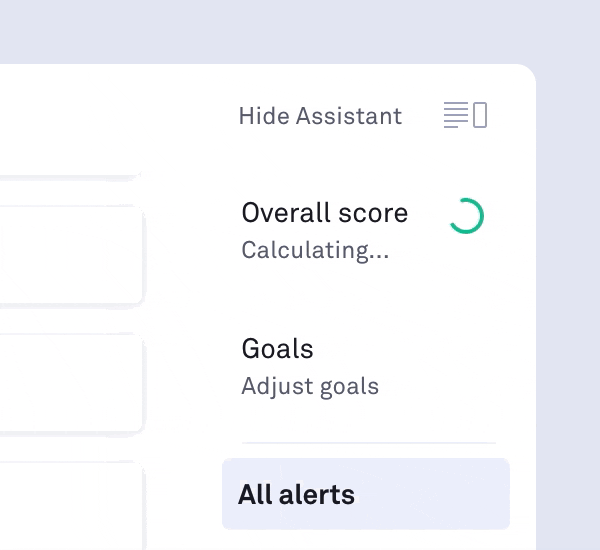Click the blank white area beside the Goals heading

(420, 350)
